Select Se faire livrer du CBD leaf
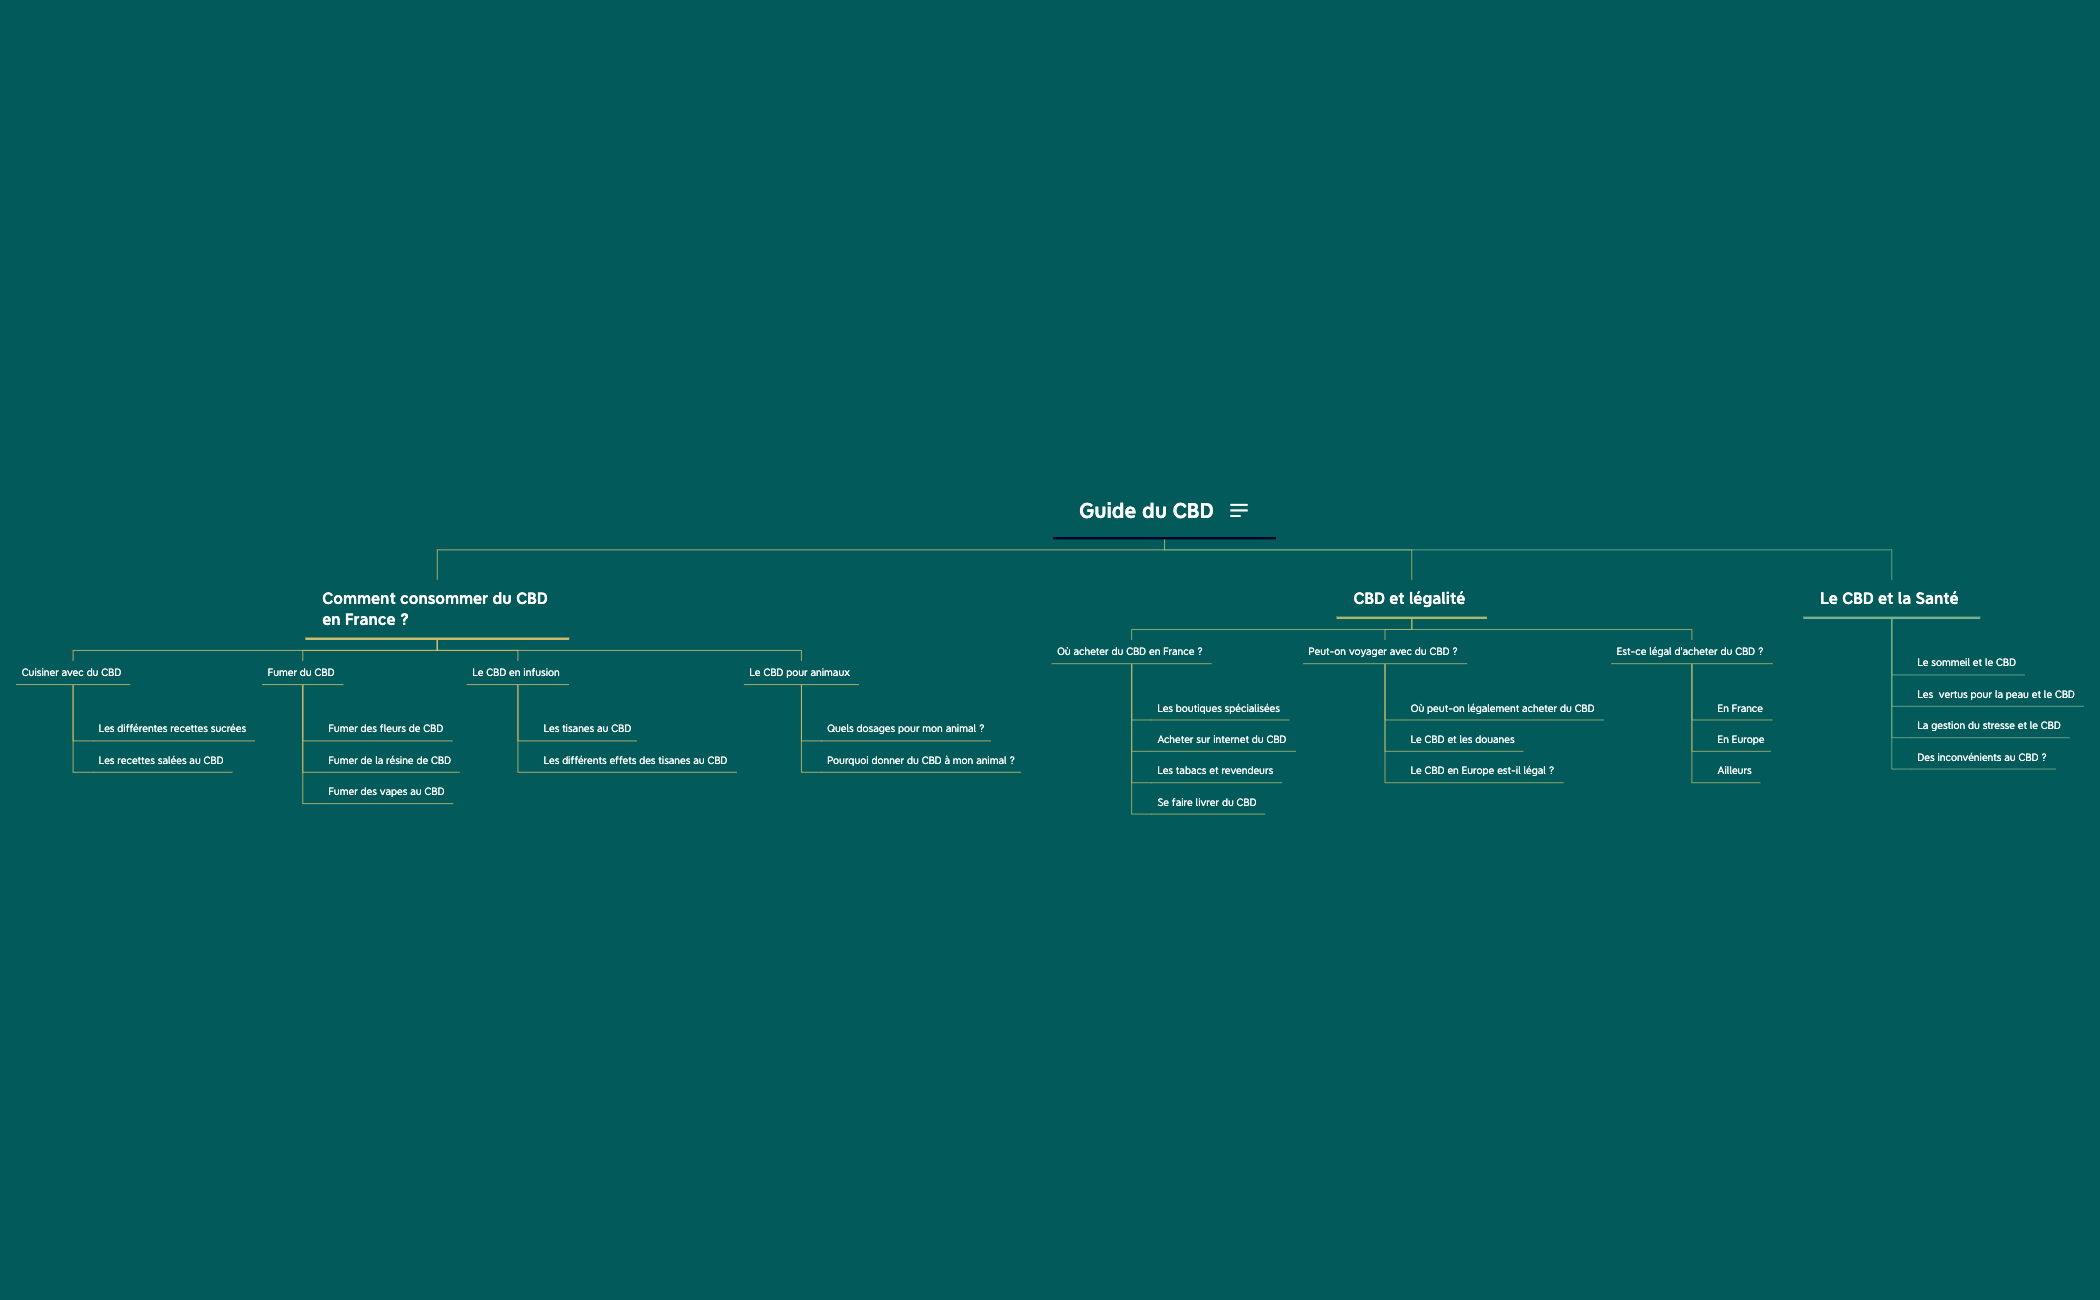Image resolution: width=2100 pixels, height=1300 pixels. [x=1206, y=802]
